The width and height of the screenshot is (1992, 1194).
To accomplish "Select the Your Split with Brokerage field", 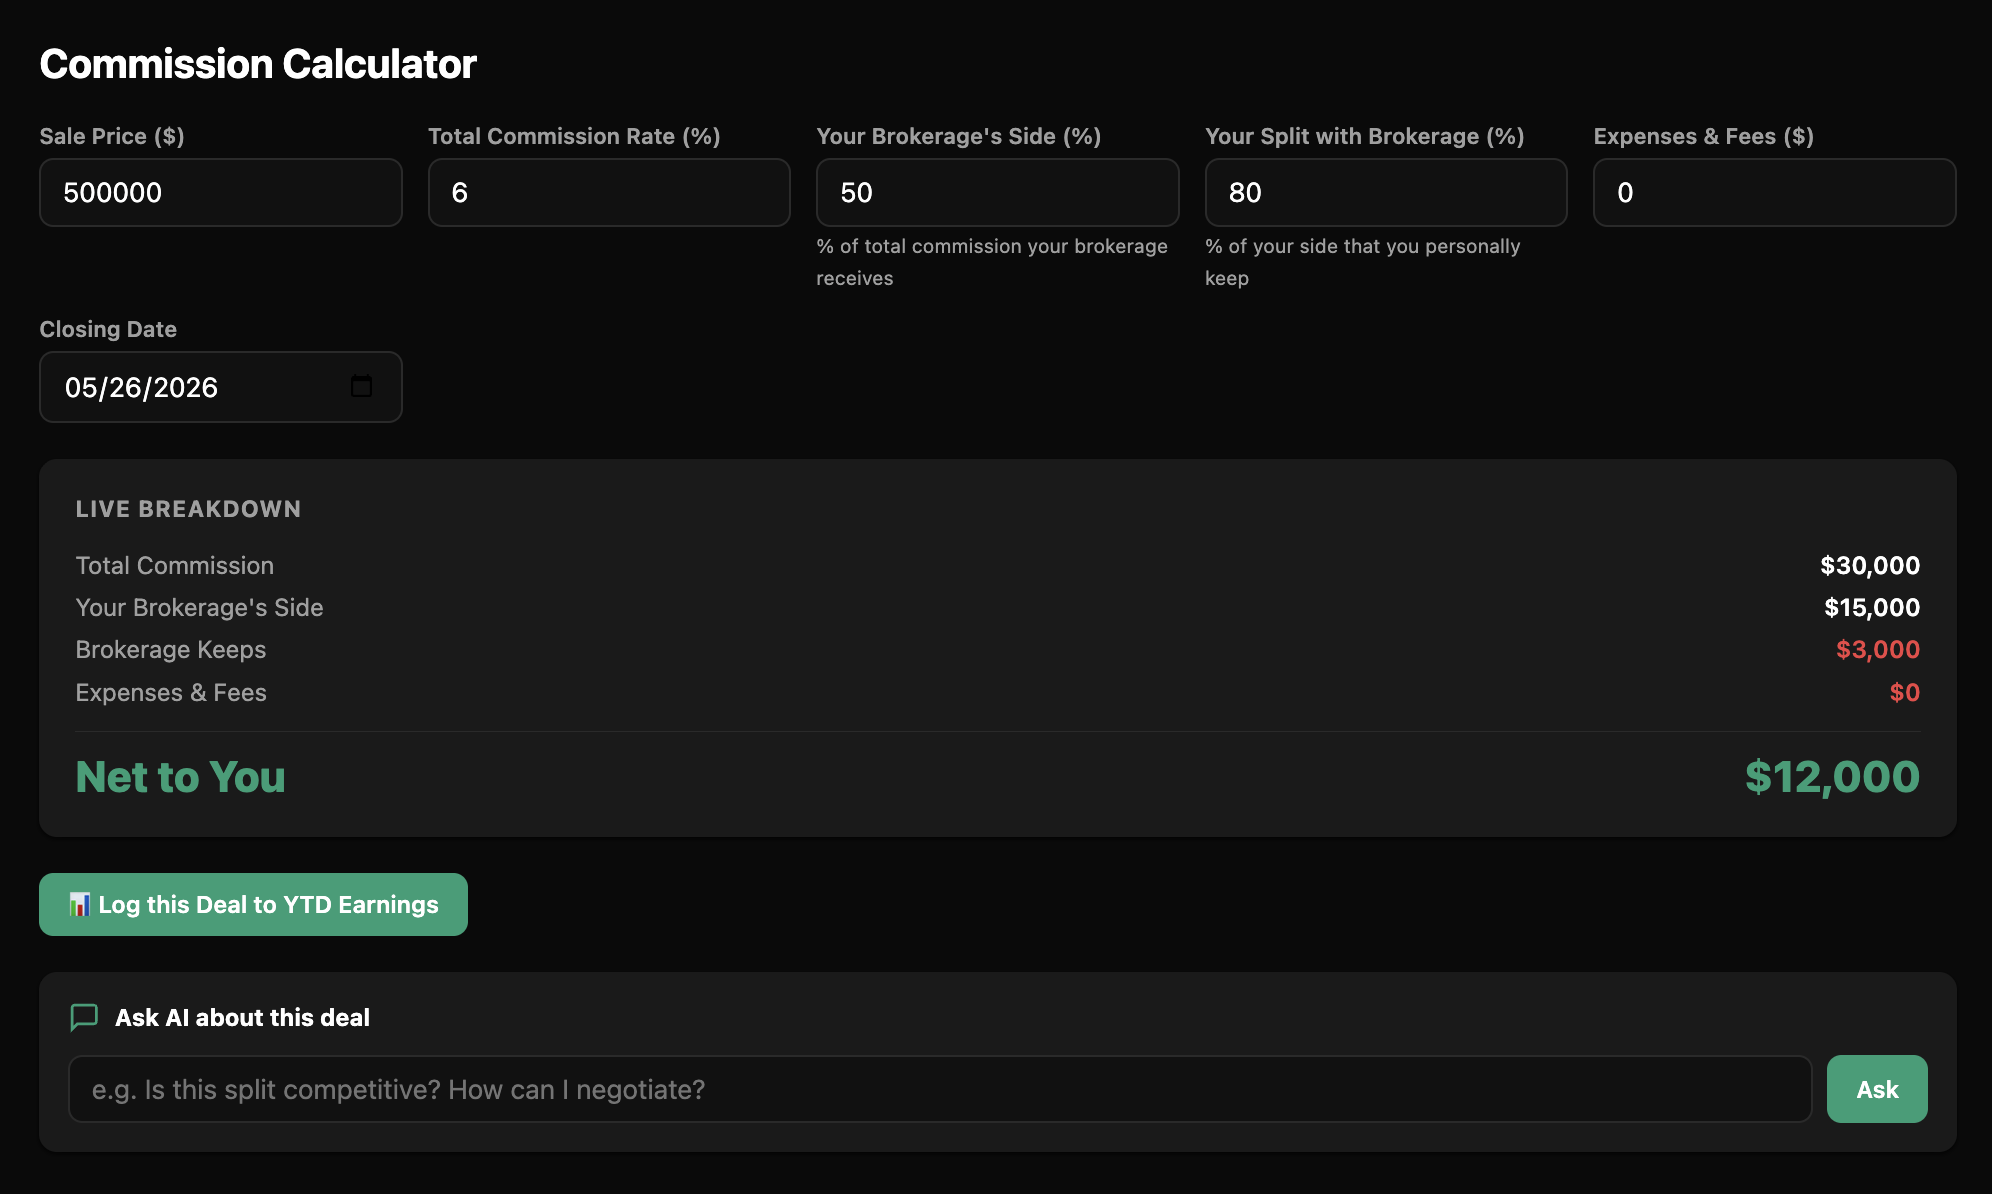I will (x=1386, y=192).
